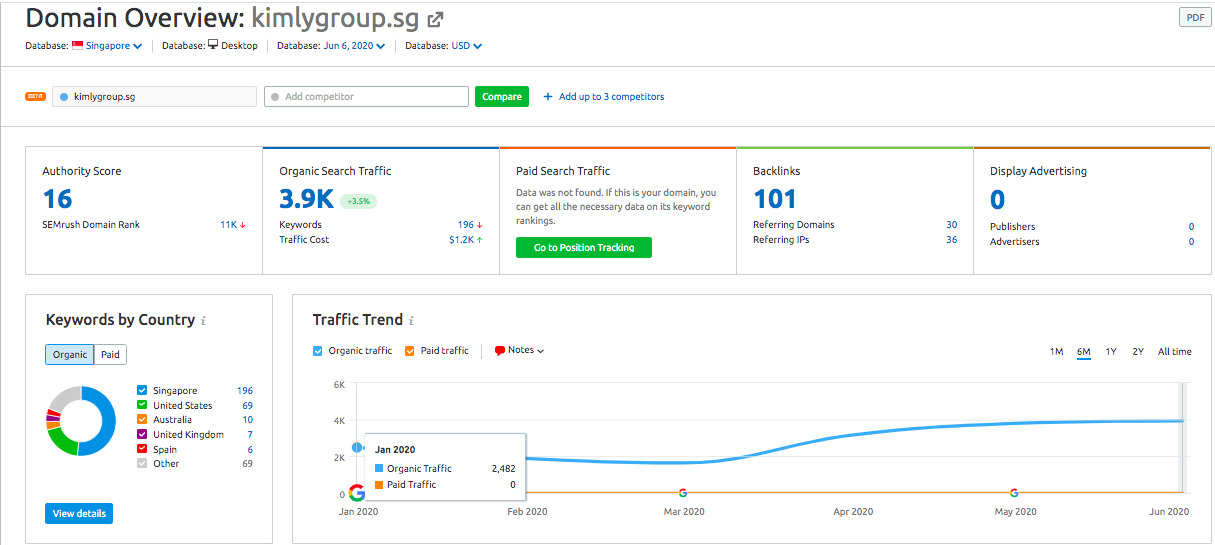The image size is (1215, 545).
Task: Click the Referring IPs count 36
Action: click(951, 240)
